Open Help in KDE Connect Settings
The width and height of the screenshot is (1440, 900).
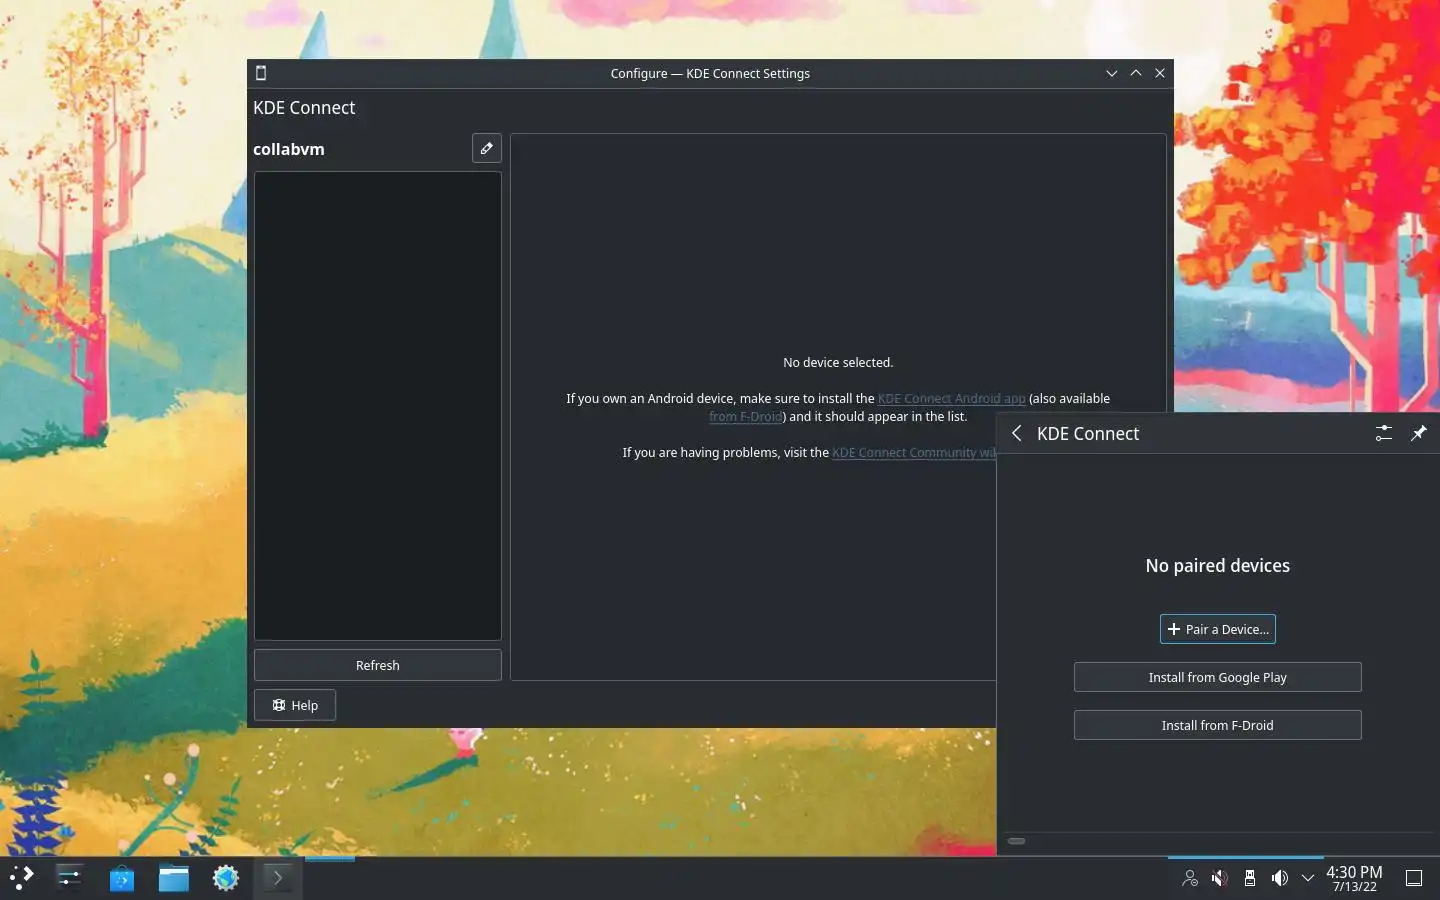click(x=295, y=705)
